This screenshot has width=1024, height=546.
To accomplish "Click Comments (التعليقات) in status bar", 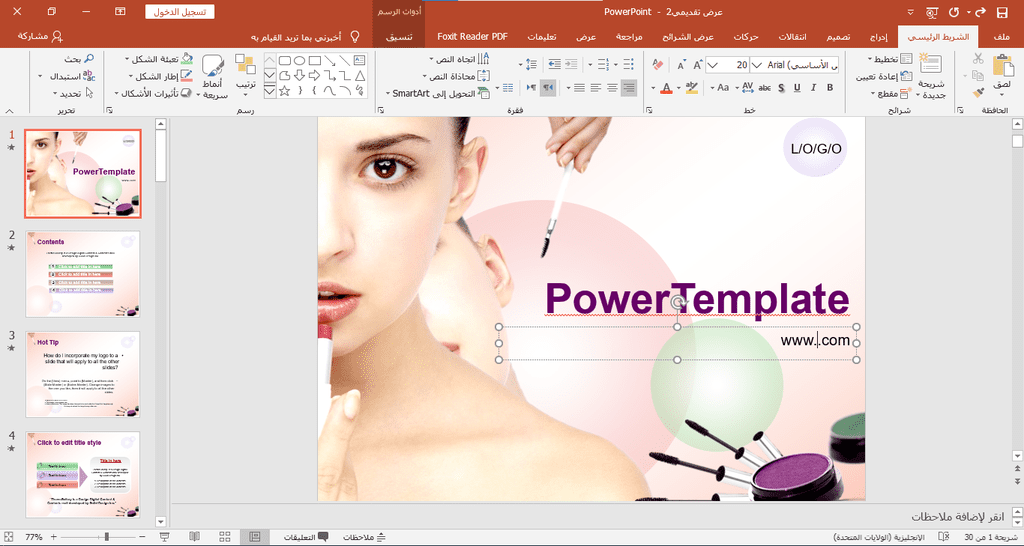I will tap(306, 537).
